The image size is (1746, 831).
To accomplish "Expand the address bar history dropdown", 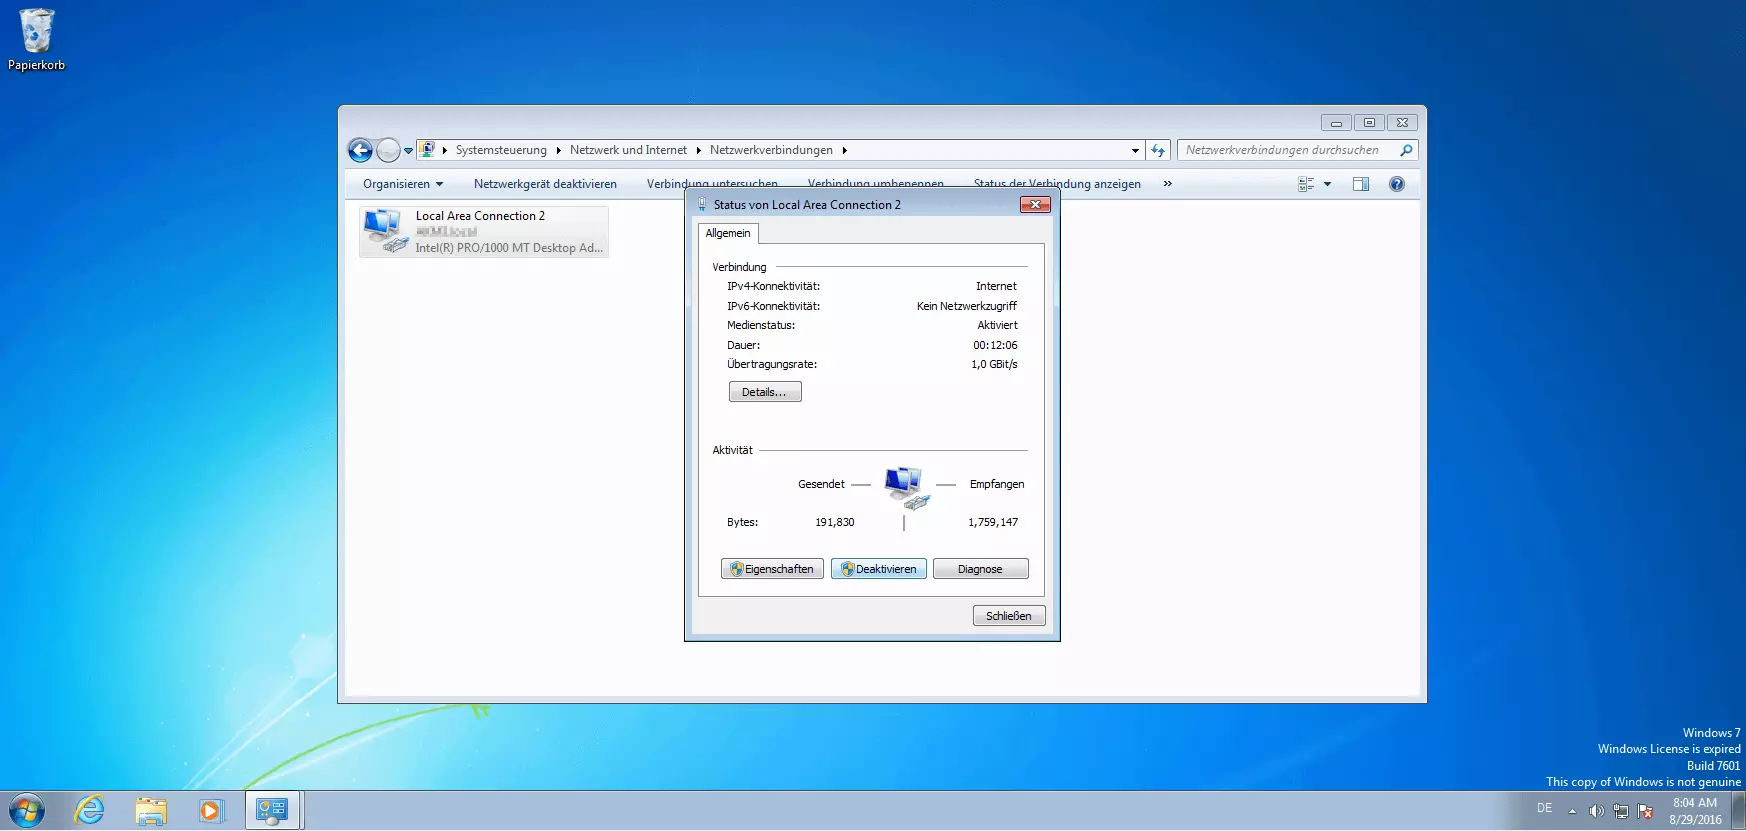I will (1135, 151).
